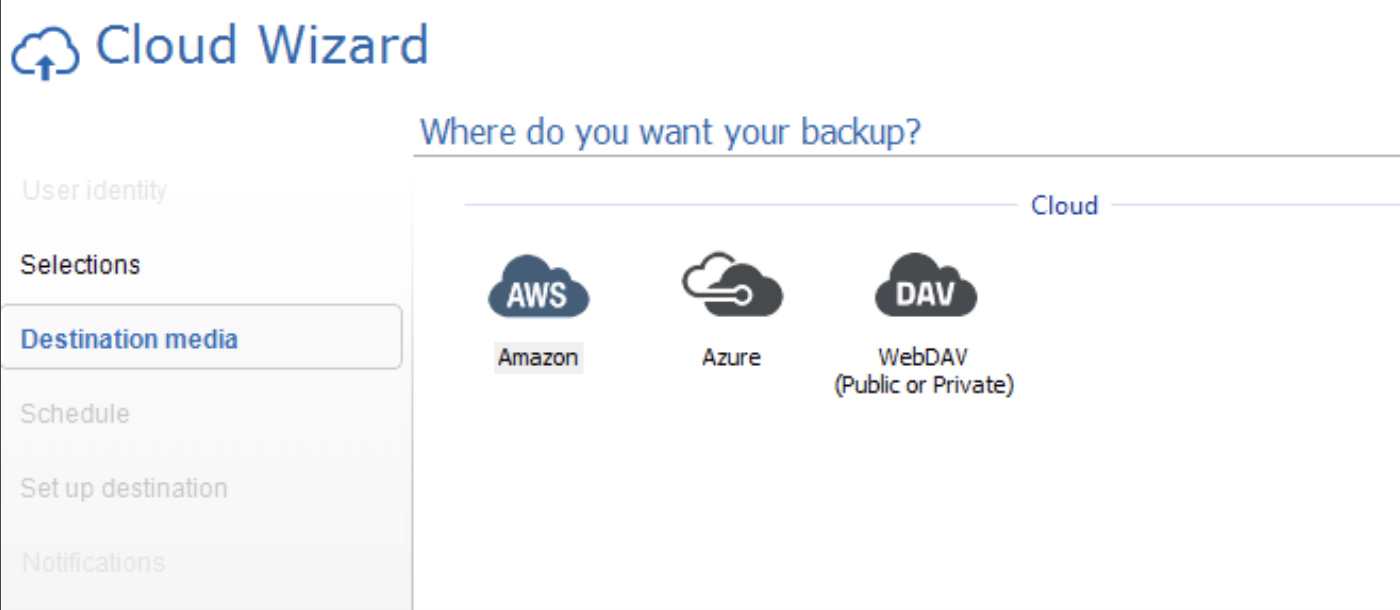This screenshot has width=1400, height=610.
Task: Click the WebDAV text label
Action: pyautogui.click(x=923, y=357)
